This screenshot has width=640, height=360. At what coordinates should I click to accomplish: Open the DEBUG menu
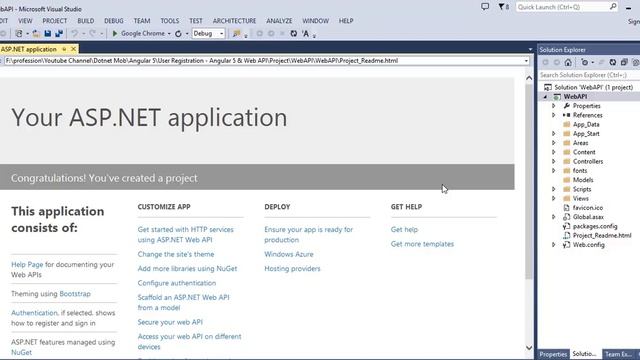113,20
